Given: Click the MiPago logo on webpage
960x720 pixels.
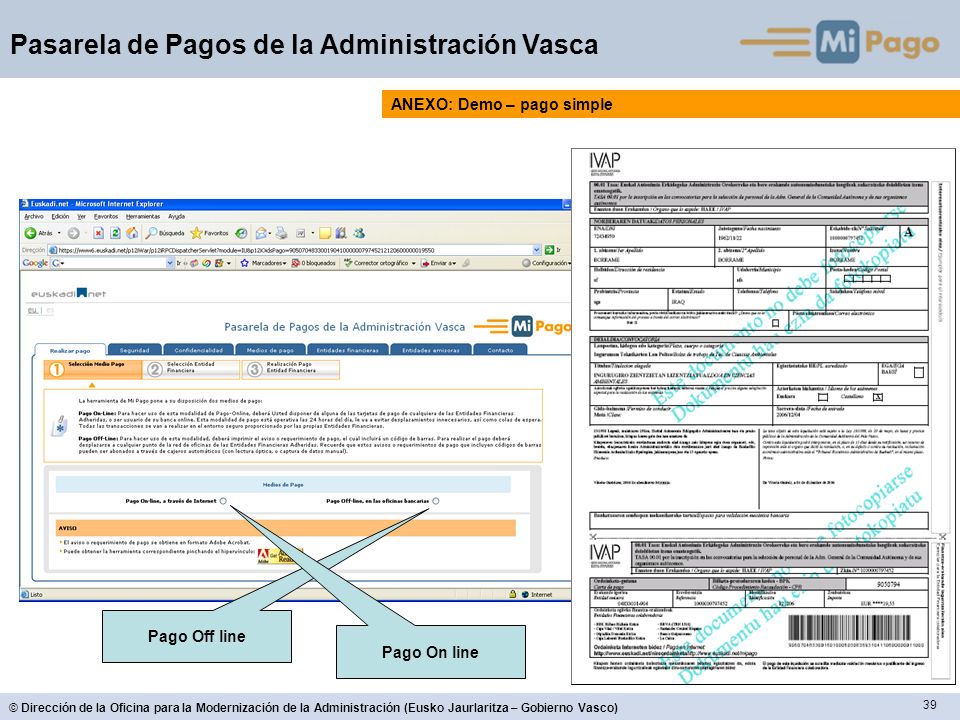Looking at the screenshot, I should point(522,326).
